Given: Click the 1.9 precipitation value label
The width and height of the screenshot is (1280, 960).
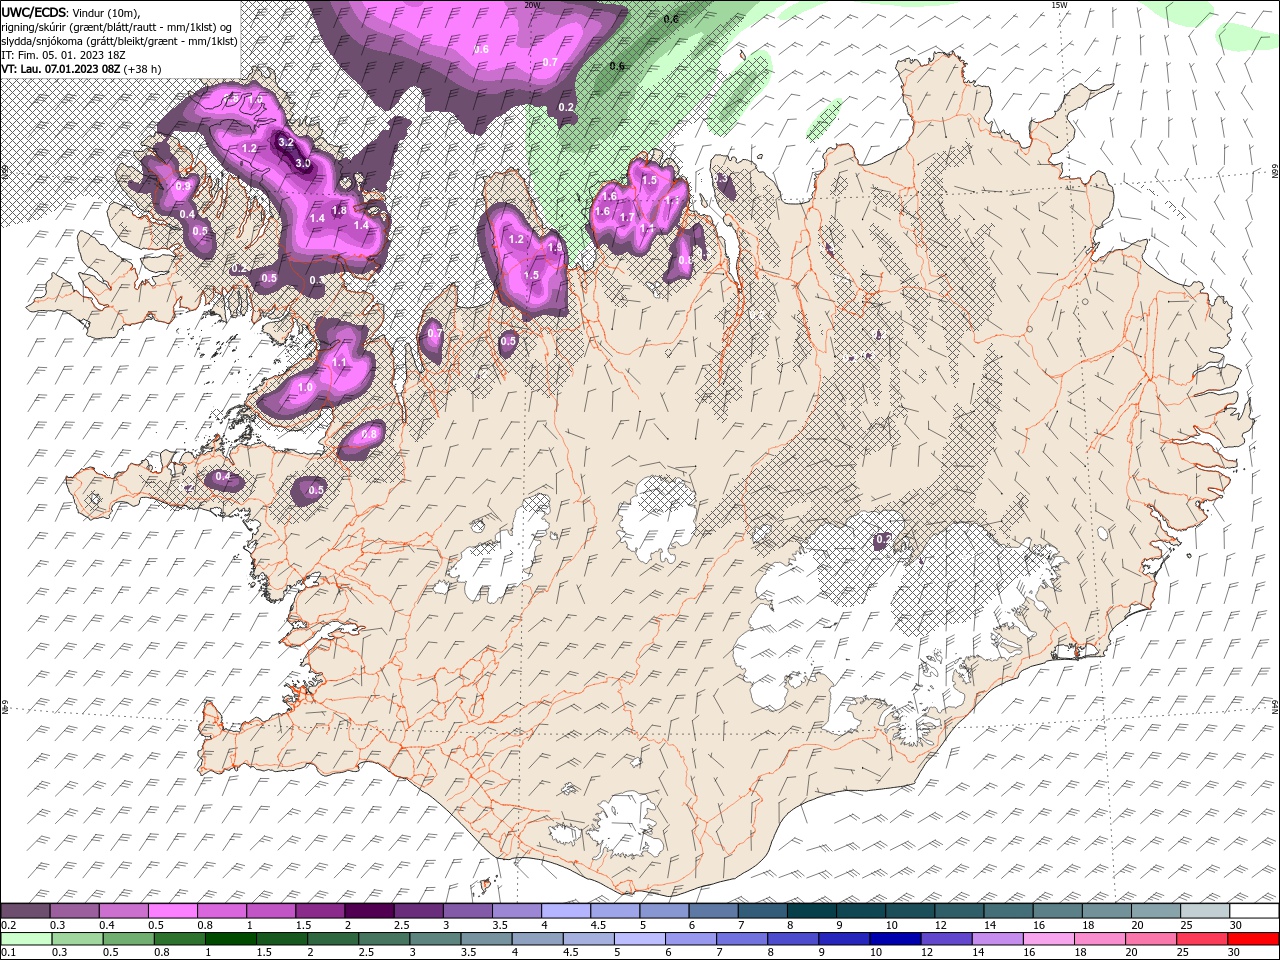Looking at the screenshot, I should tap(555, 247).
